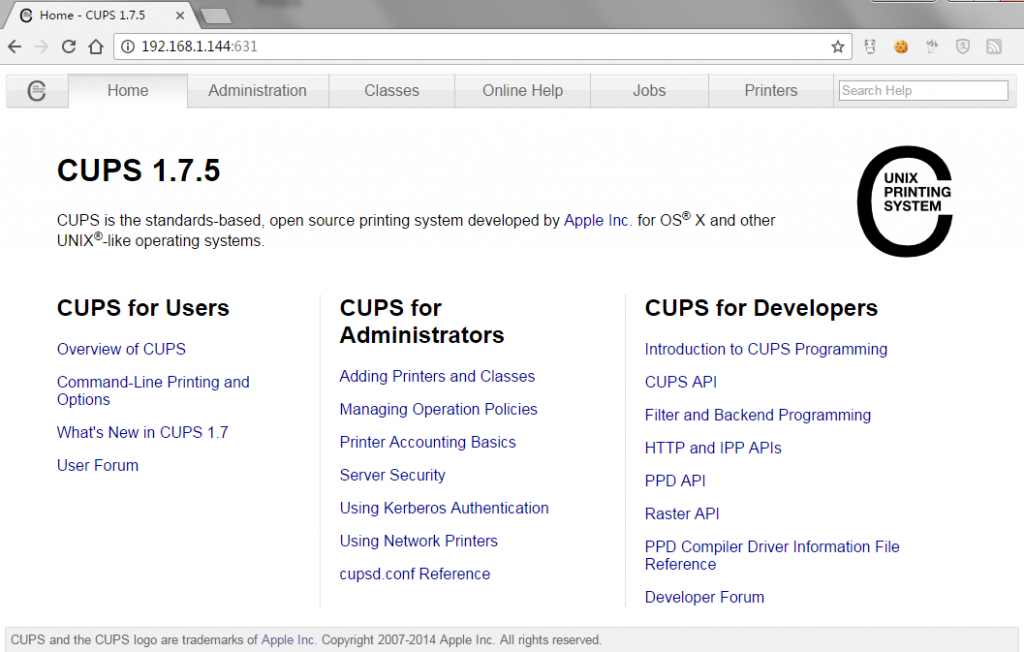Image resolution: width=1024 pixels, height=652 pixels.
Task: Reload the page with refresh icon
Action: pyautogui.click(x=69, y=46)
